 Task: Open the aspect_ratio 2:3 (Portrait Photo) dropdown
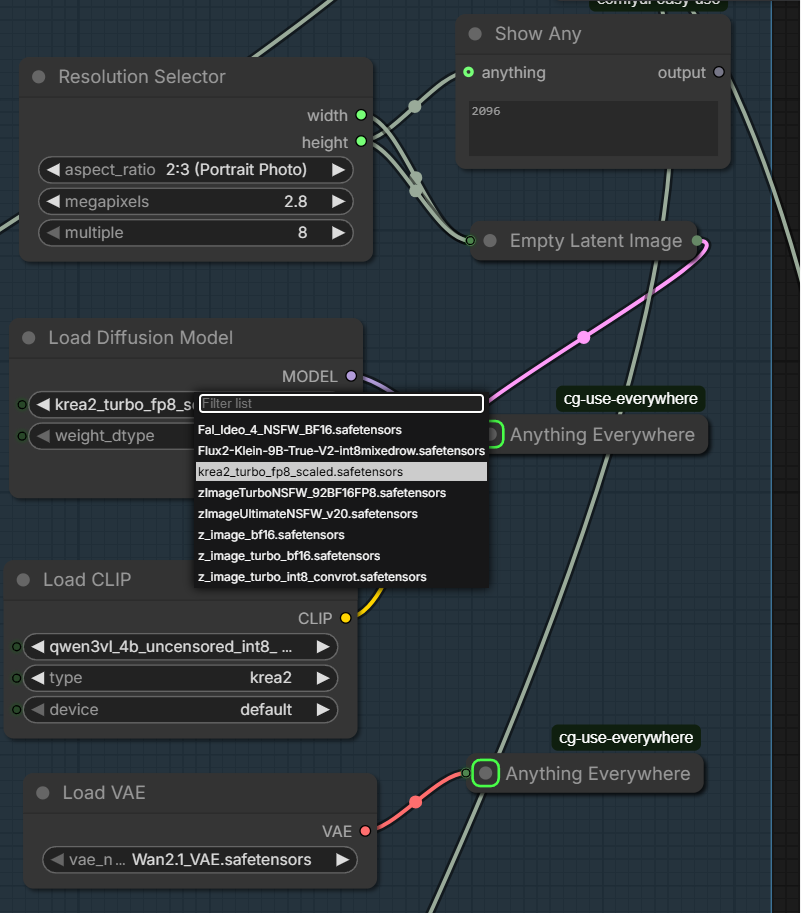196,169
